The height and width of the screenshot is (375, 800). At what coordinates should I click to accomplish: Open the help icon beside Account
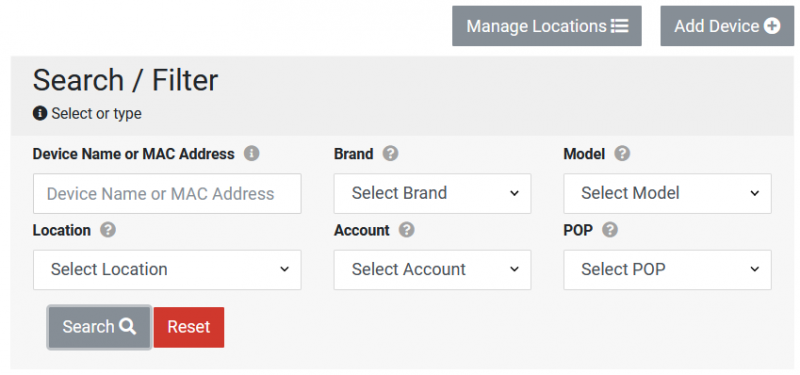[406, 230]
